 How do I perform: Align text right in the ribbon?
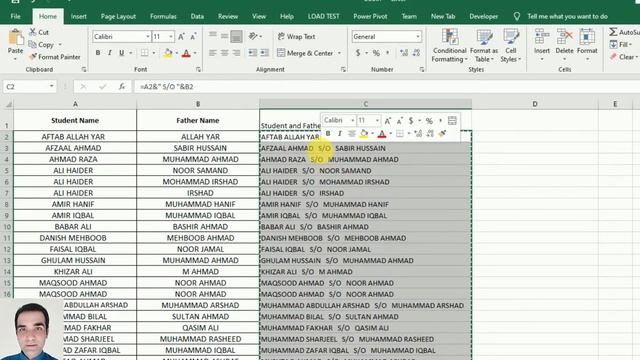pos(236,53)
